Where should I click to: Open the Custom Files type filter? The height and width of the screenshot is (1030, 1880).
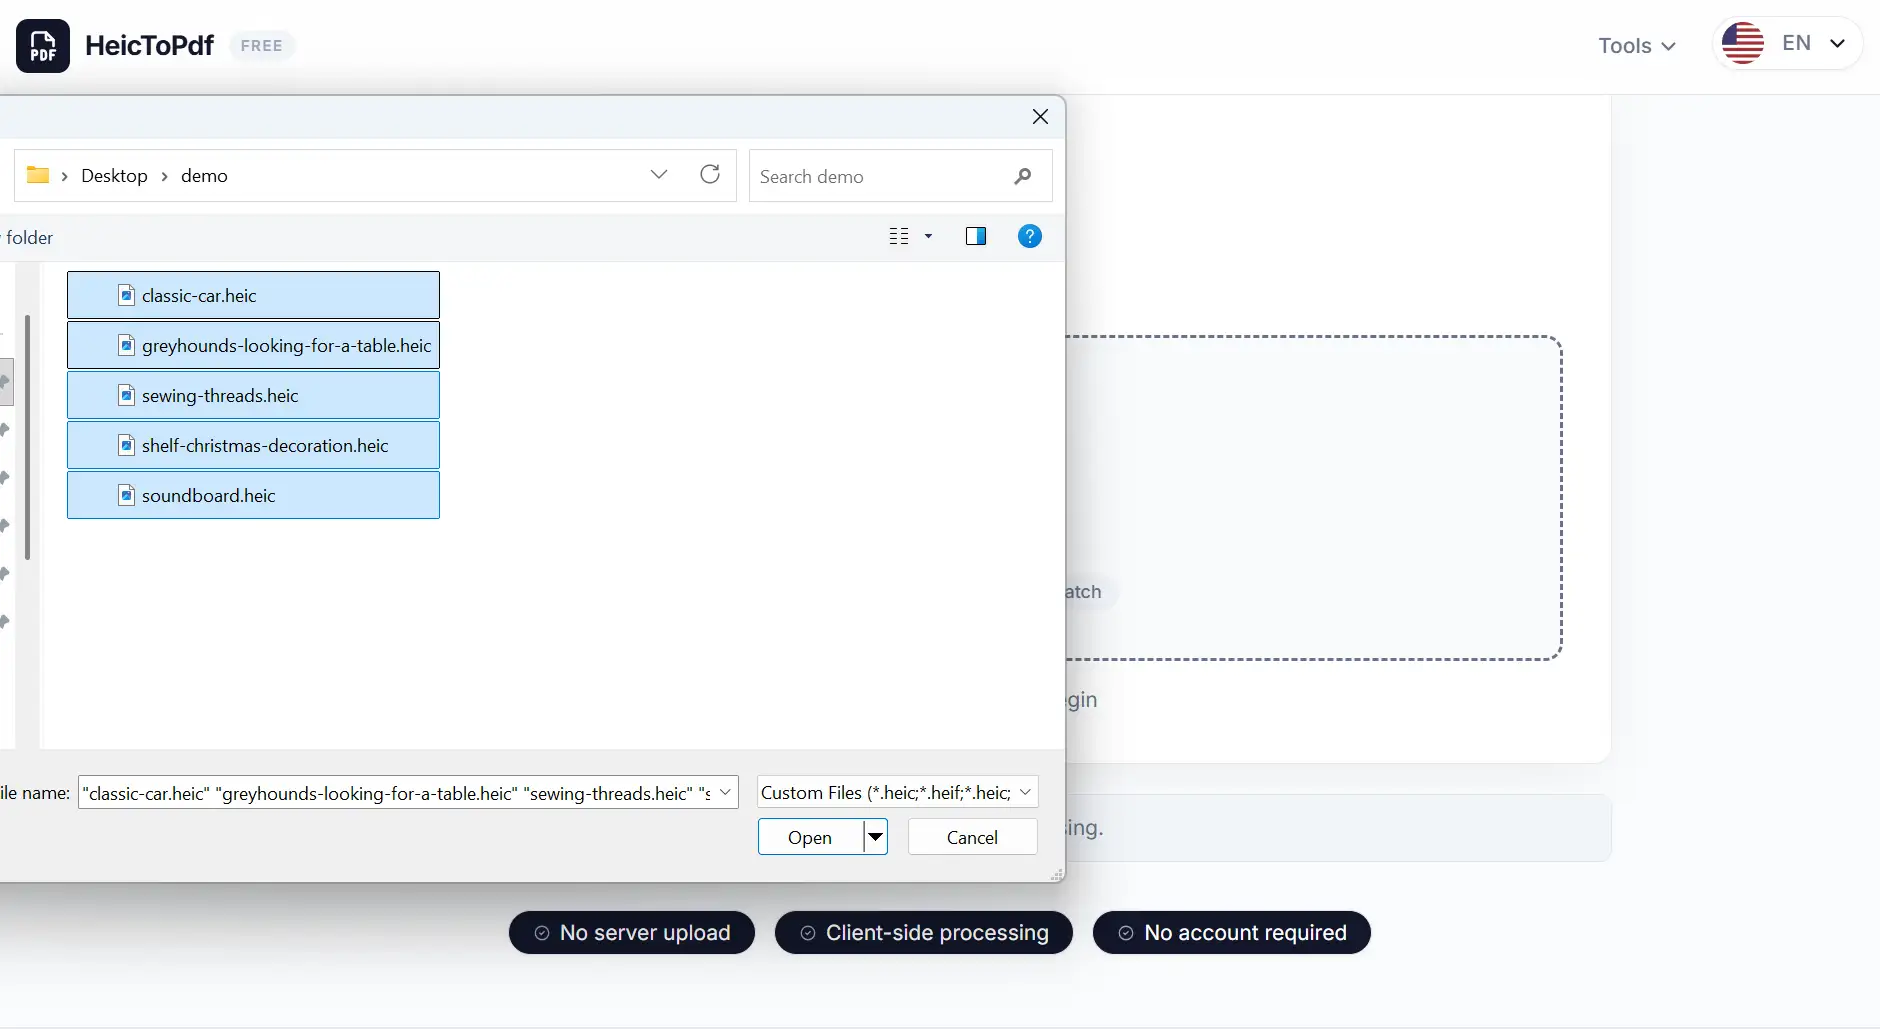tap(898, 792)
